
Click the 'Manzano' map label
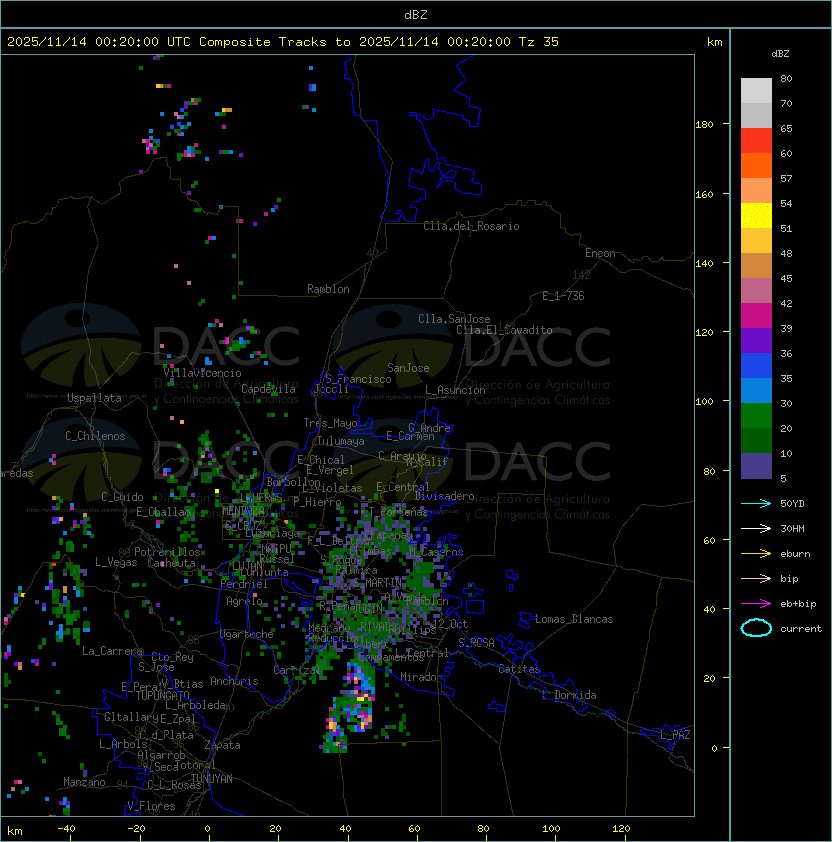coord(84,782)
